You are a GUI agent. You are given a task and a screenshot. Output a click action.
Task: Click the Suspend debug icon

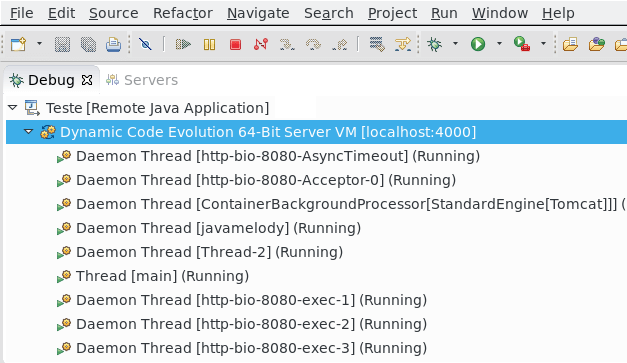point(210,44)
